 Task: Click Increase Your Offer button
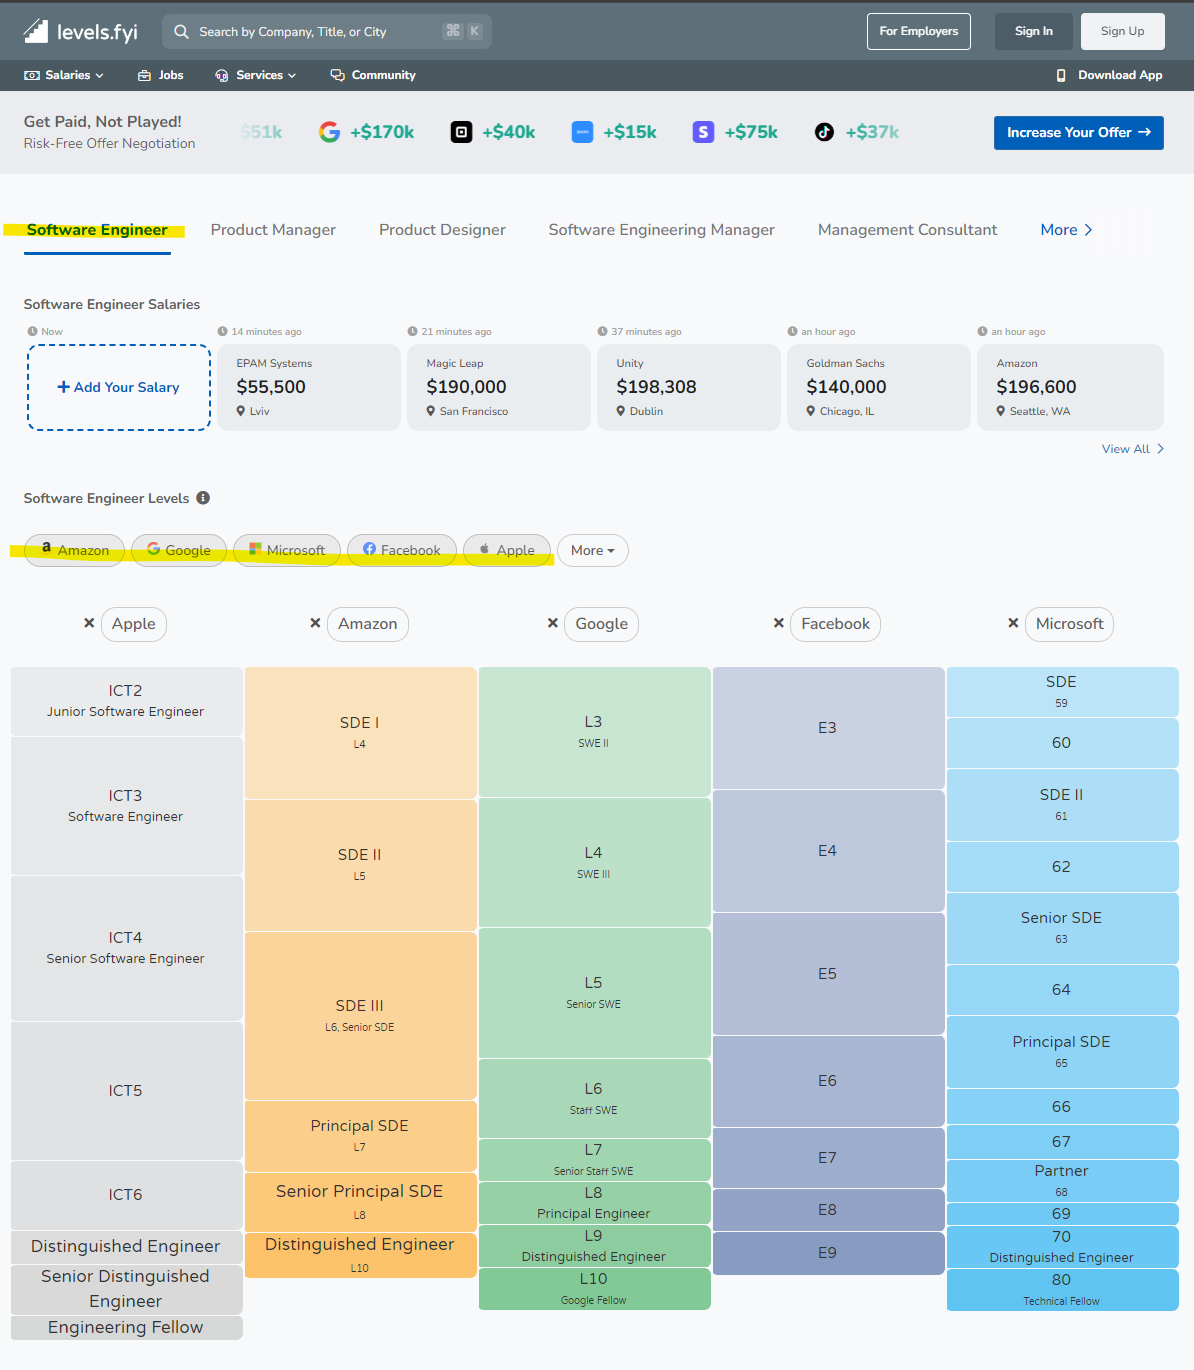pyautogui.click(x=1079, y=133)
